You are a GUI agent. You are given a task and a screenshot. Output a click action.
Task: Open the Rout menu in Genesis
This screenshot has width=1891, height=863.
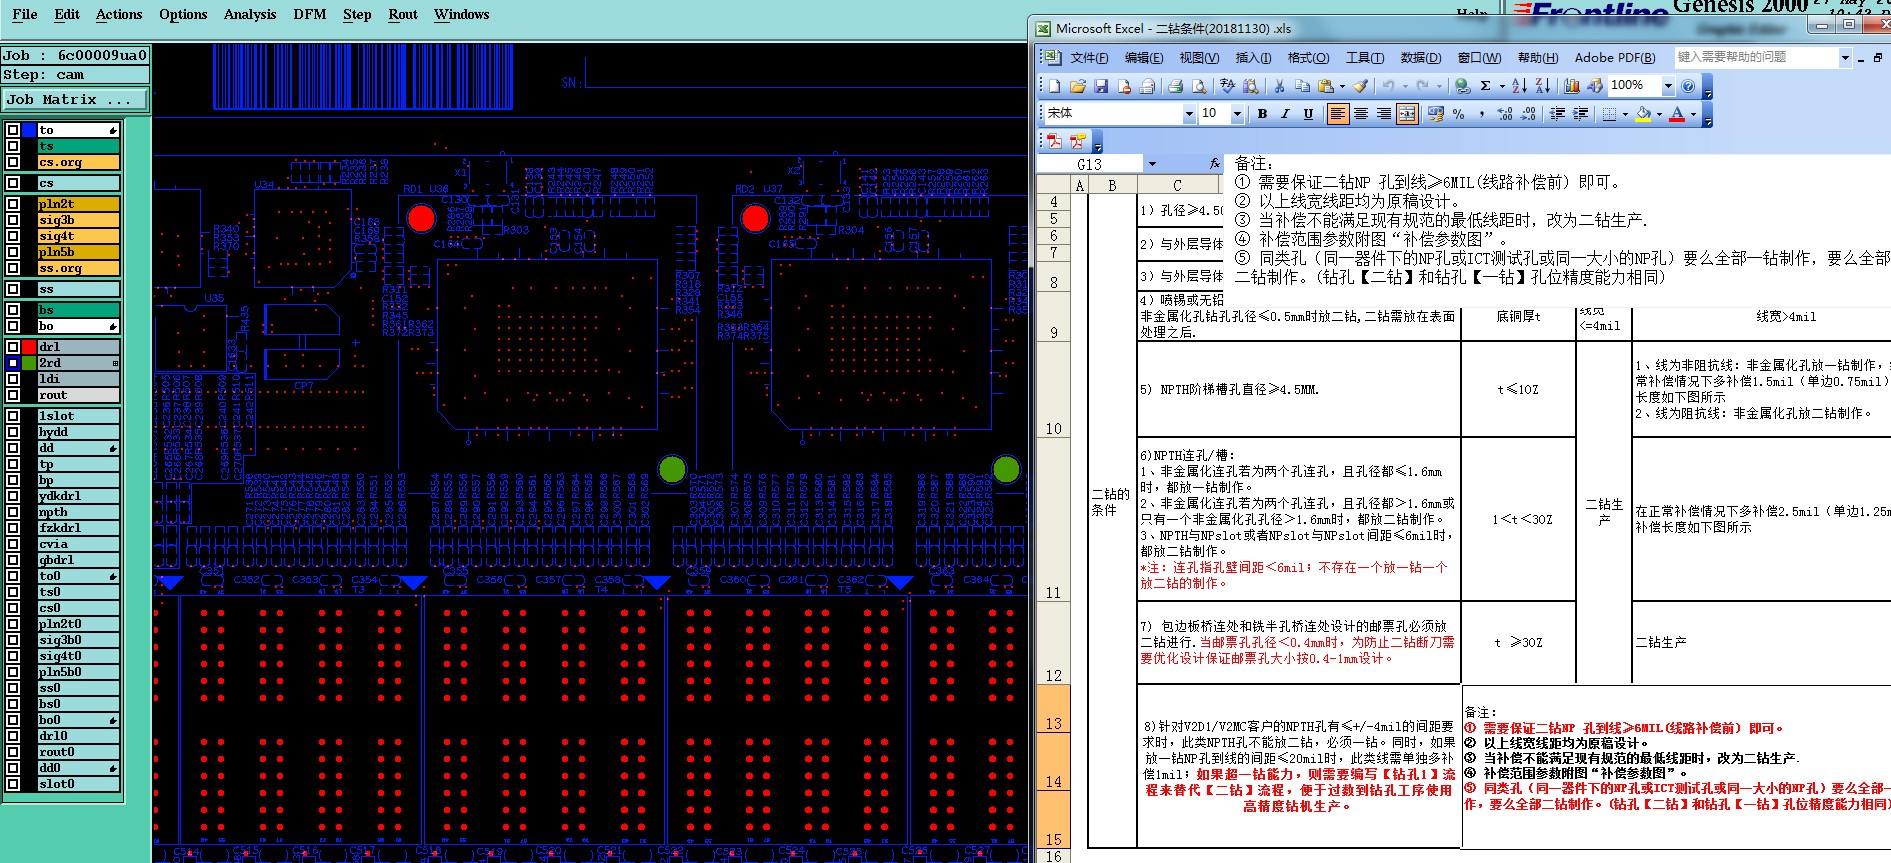pyautogui.click(x=403, y=14)
